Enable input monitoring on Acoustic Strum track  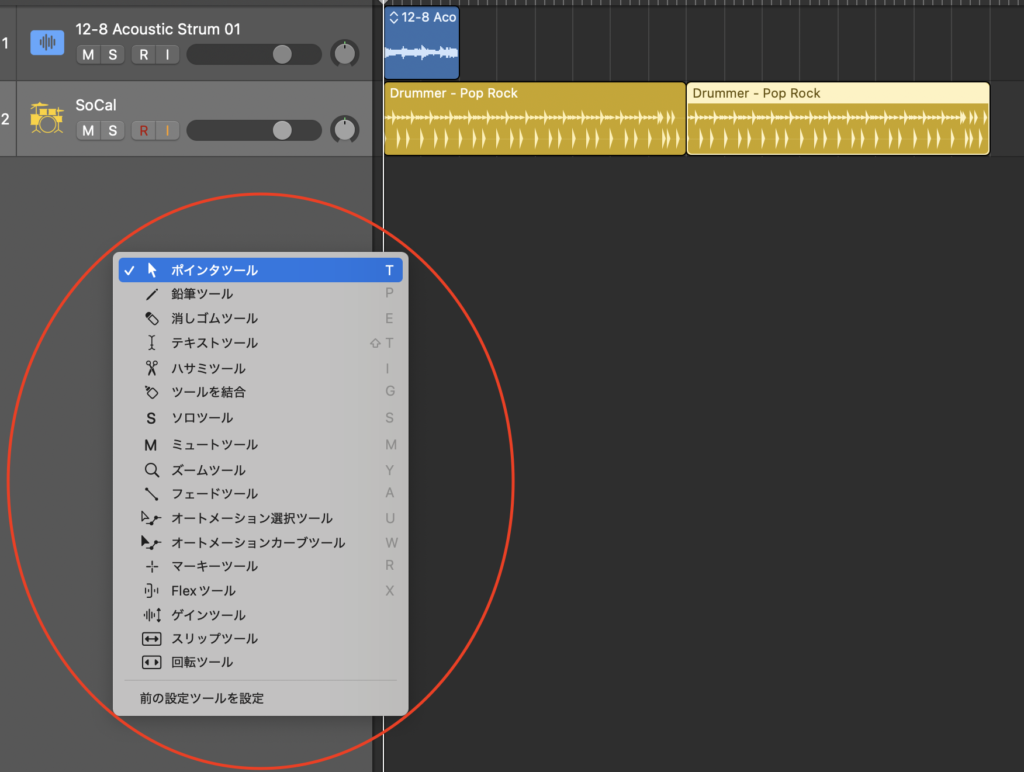click(167, 54)
